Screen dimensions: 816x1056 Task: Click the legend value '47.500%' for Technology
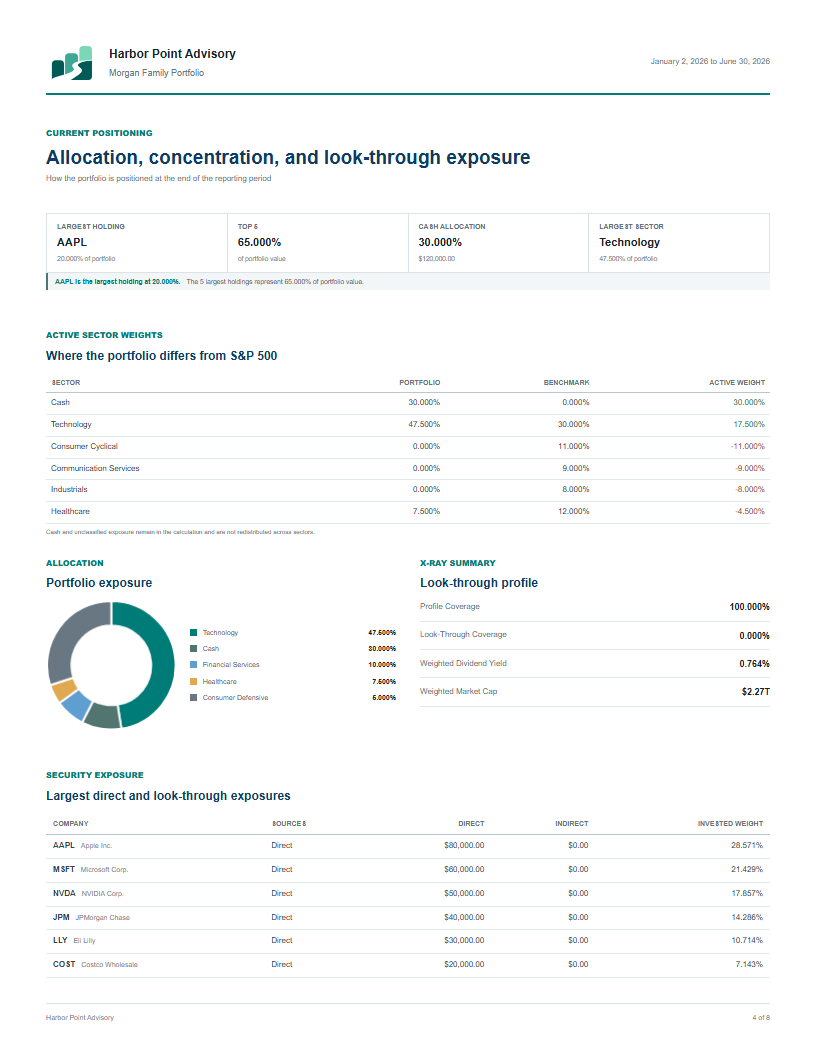click(x=382, y=632)
